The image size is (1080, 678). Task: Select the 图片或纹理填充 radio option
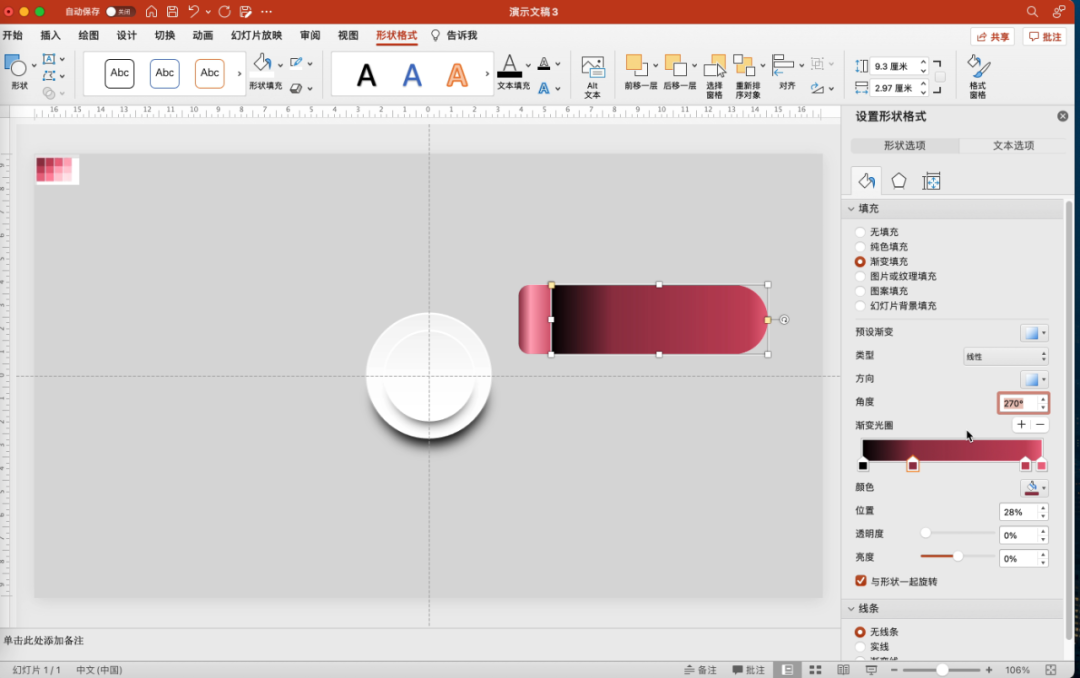coord(860,276)
